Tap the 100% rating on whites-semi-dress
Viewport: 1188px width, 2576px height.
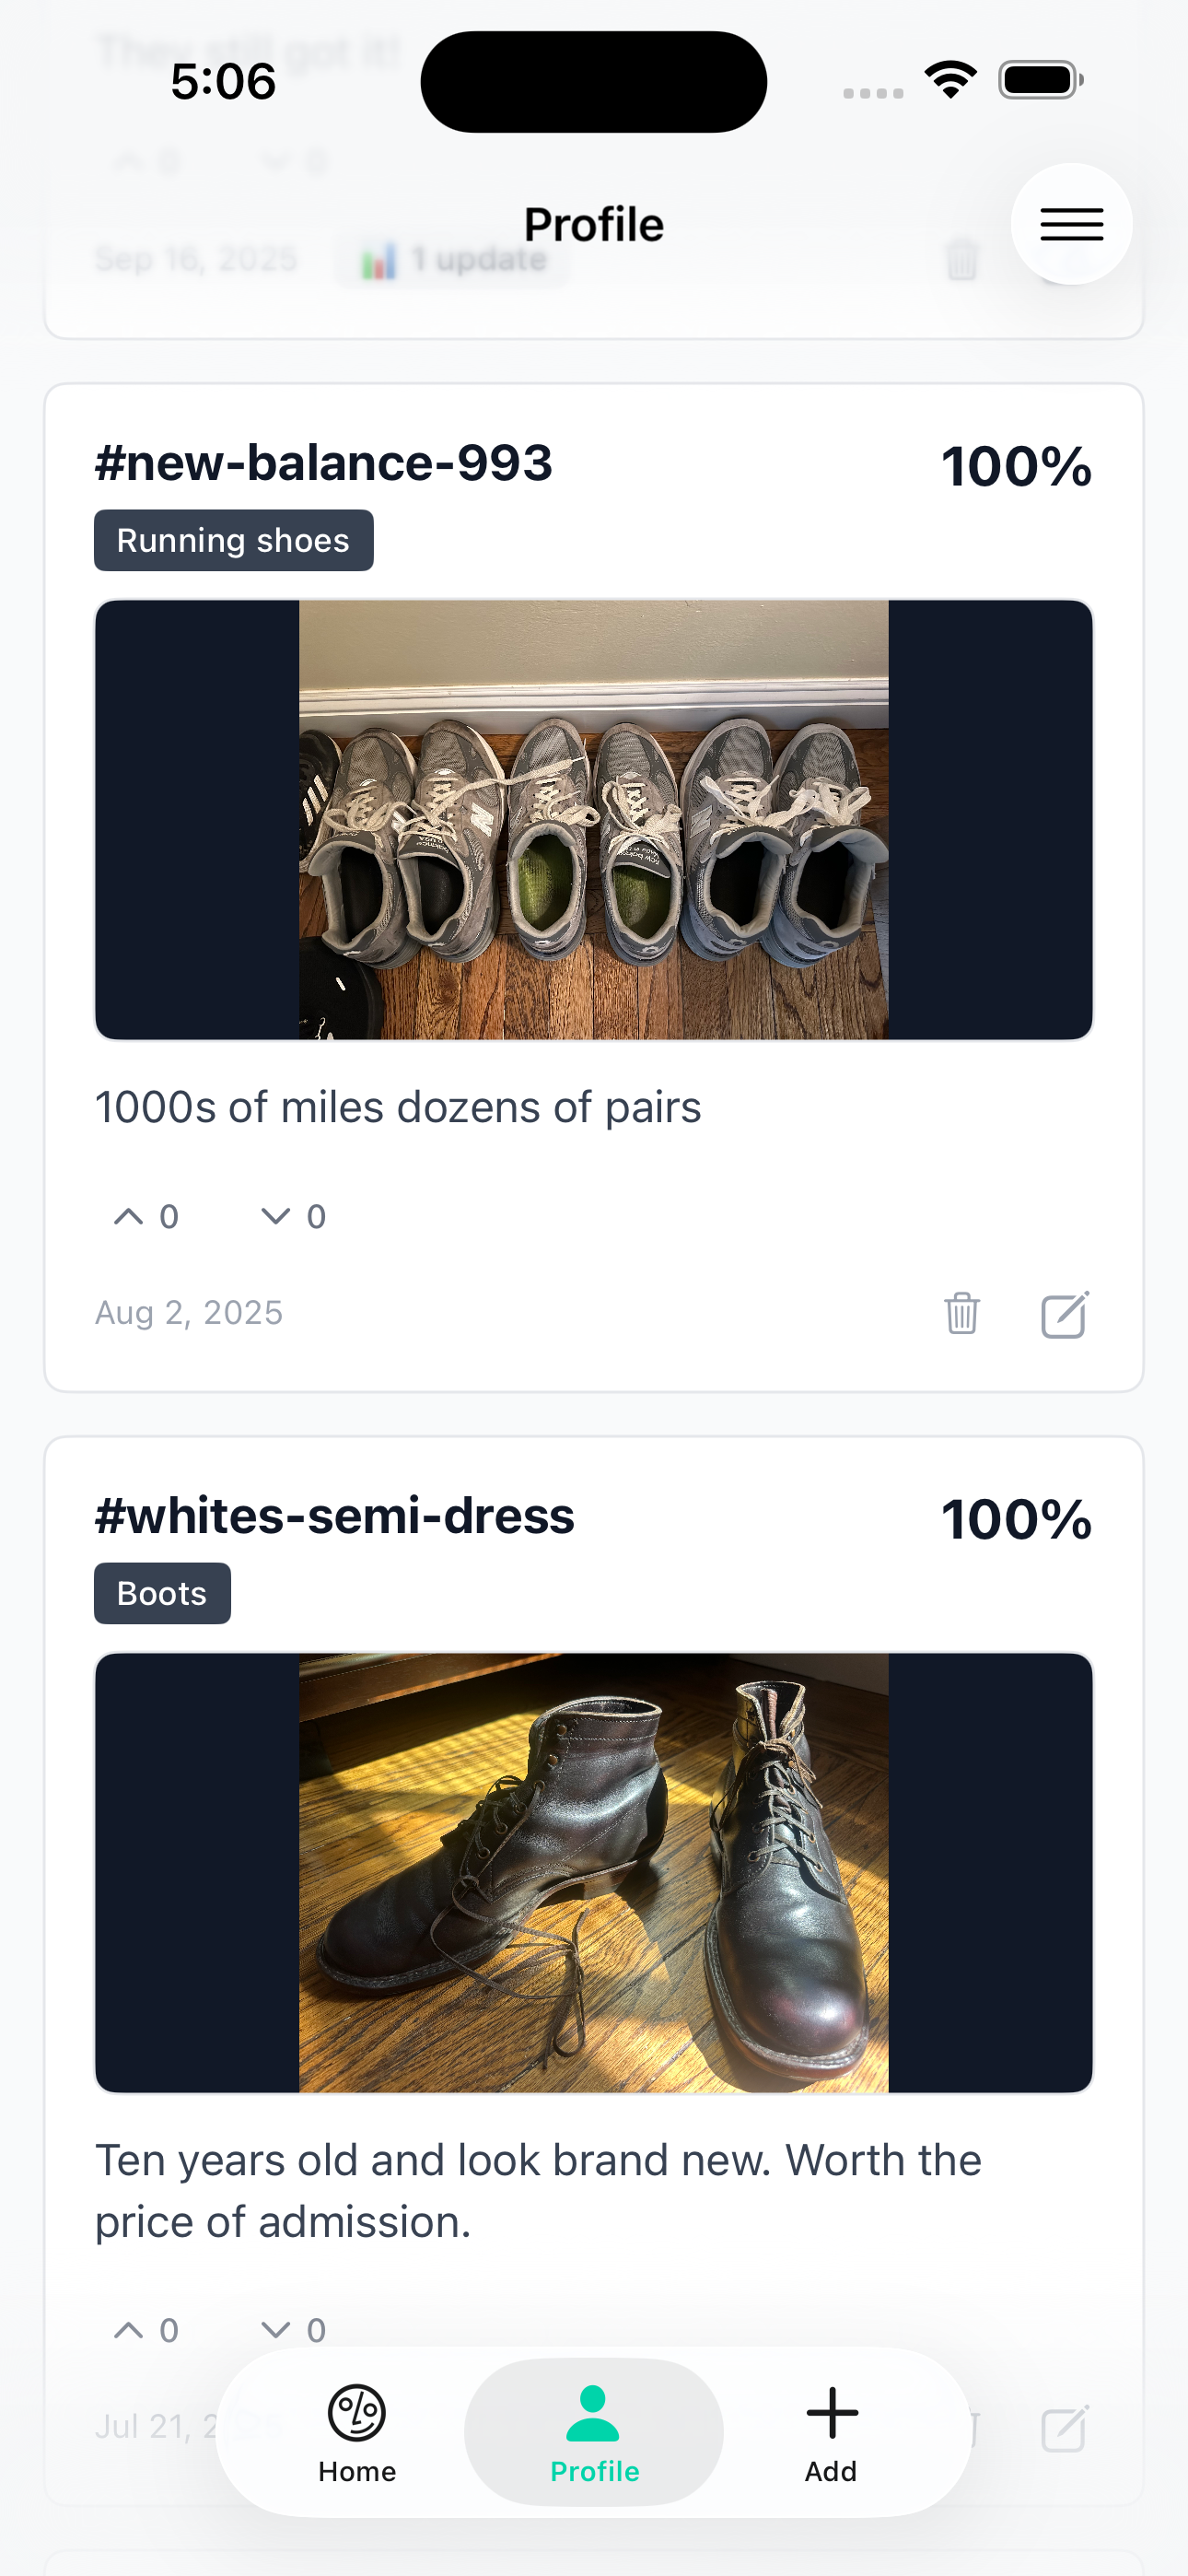(1015, 1520)
